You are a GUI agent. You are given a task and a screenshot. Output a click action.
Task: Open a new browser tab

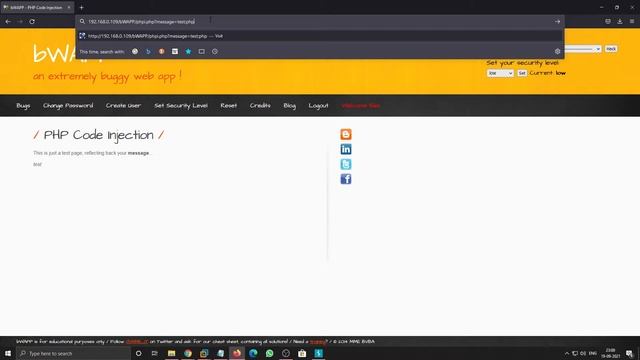[81, 7]
